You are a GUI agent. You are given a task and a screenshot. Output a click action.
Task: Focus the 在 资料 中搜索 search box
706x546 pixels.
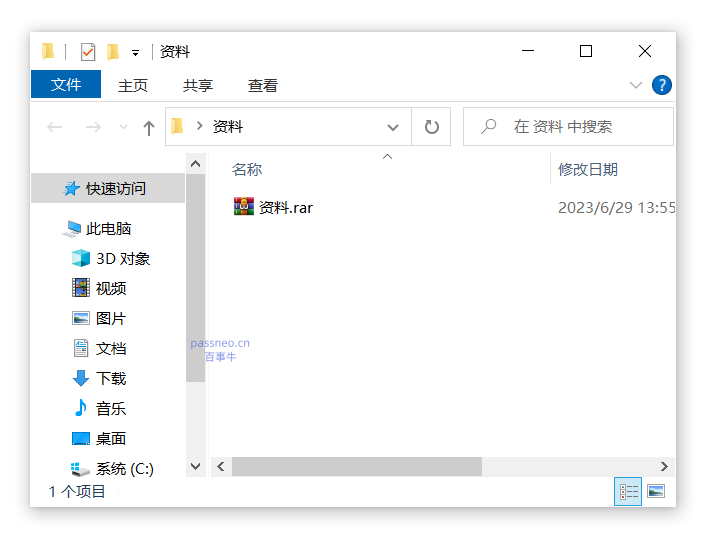568,126
